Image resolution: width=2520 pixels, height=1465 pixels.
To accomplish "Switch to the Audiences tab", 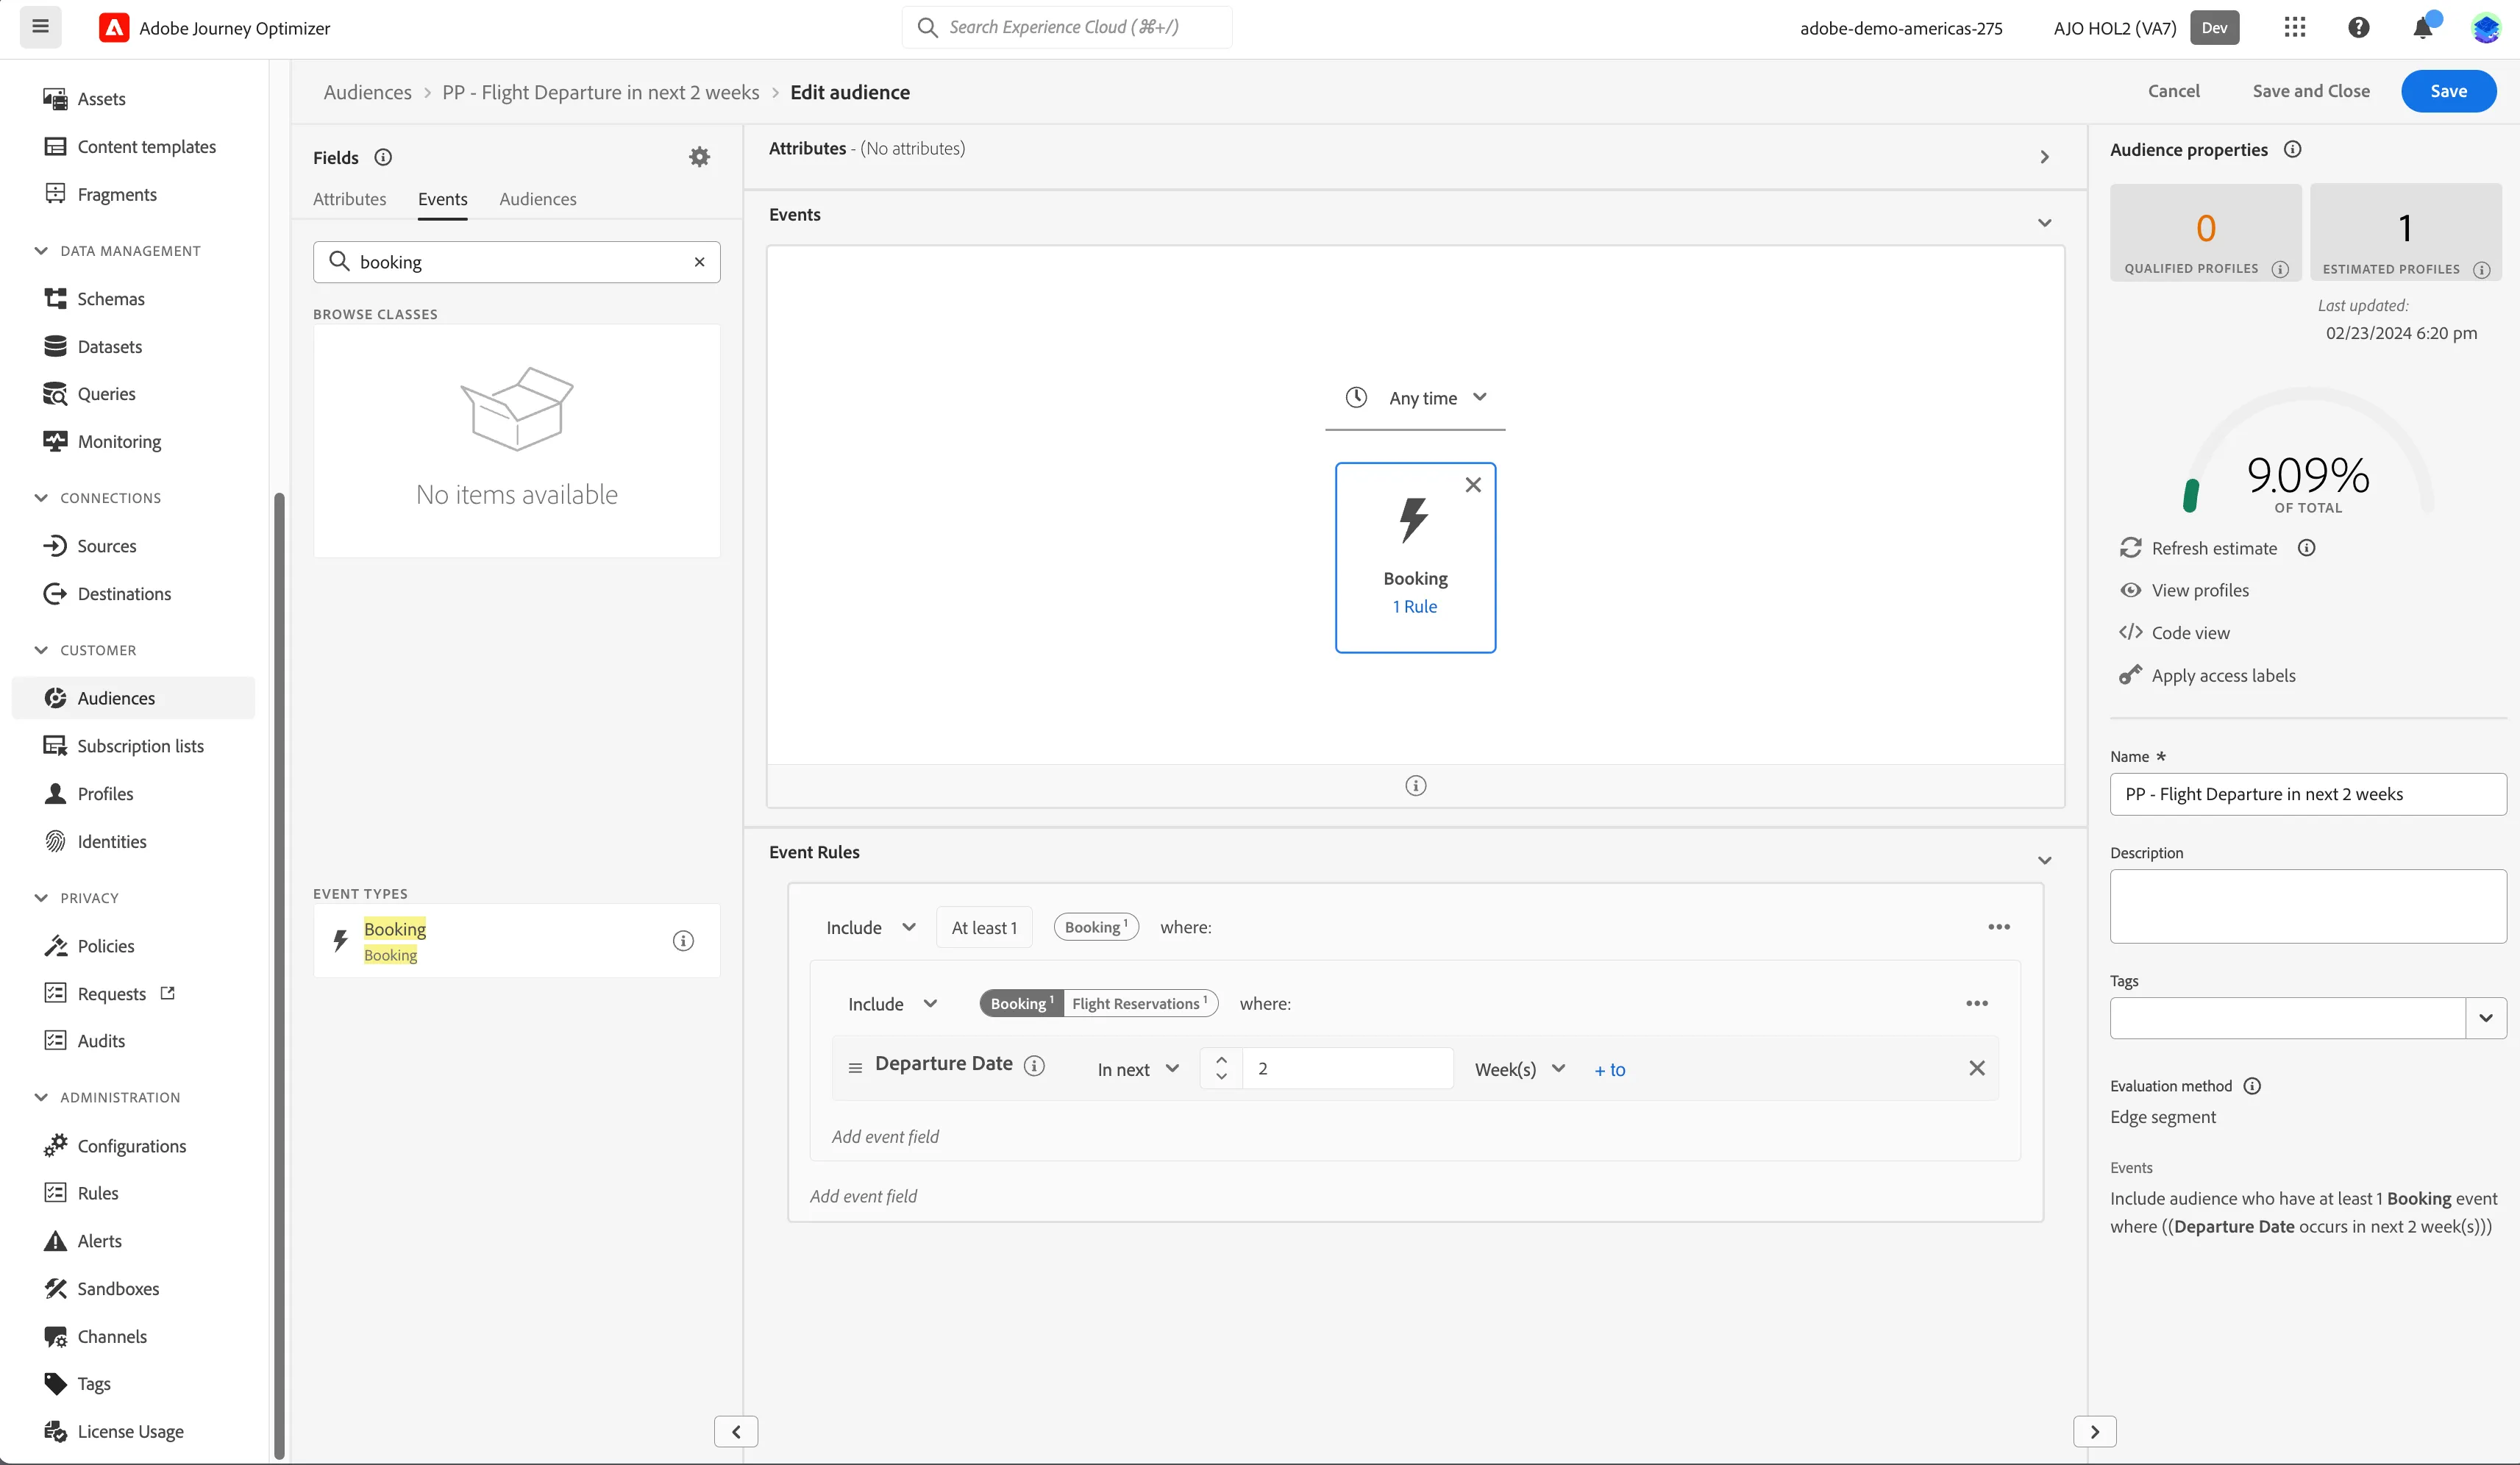I will coord(537,199).
